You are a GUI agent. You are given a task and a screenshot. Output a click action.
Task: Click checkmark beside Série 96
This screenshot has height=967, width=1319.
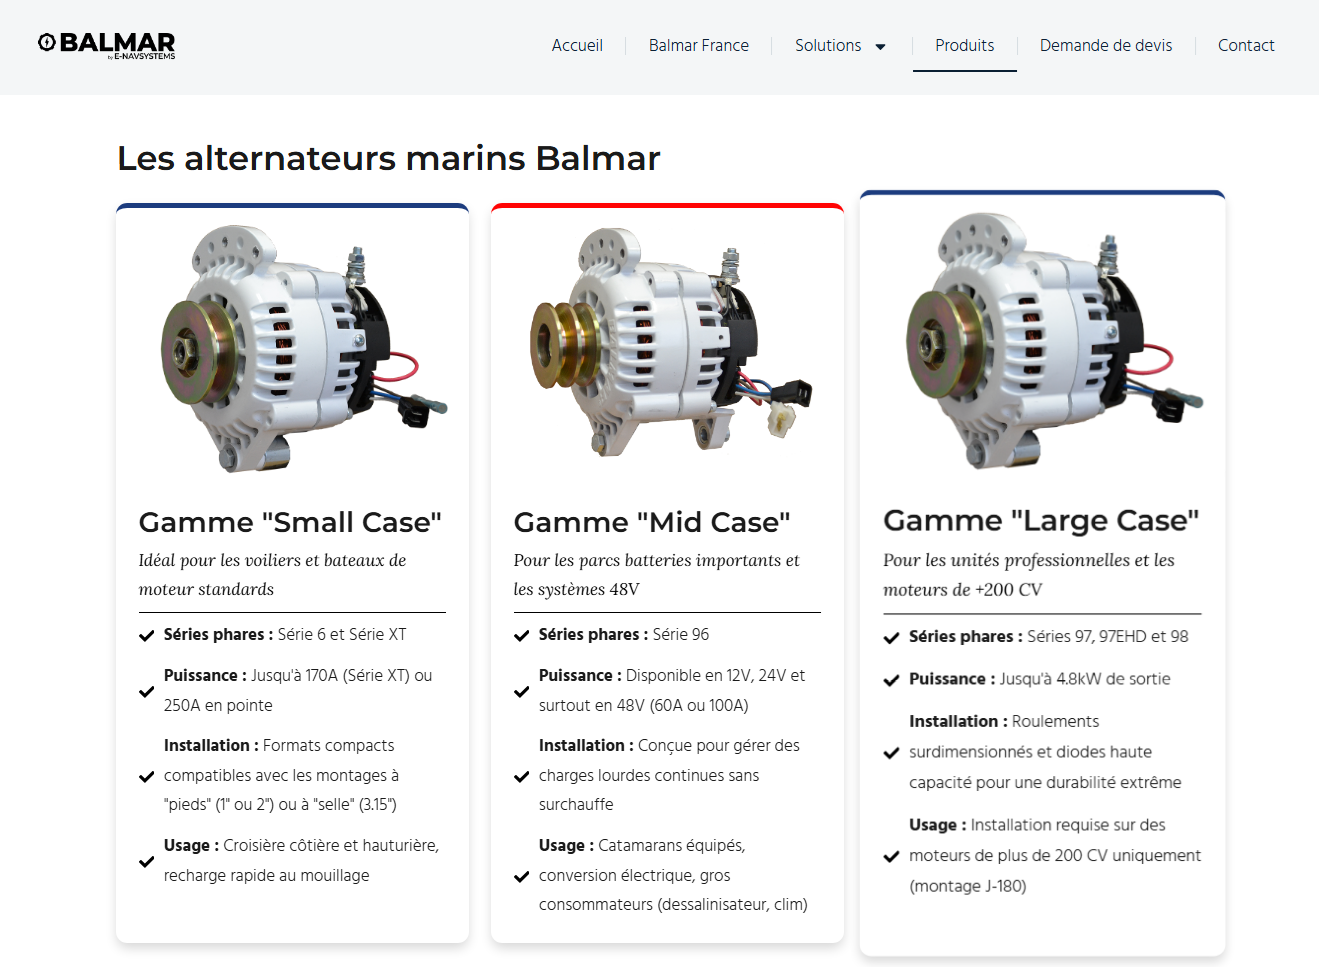click(521, 635)
